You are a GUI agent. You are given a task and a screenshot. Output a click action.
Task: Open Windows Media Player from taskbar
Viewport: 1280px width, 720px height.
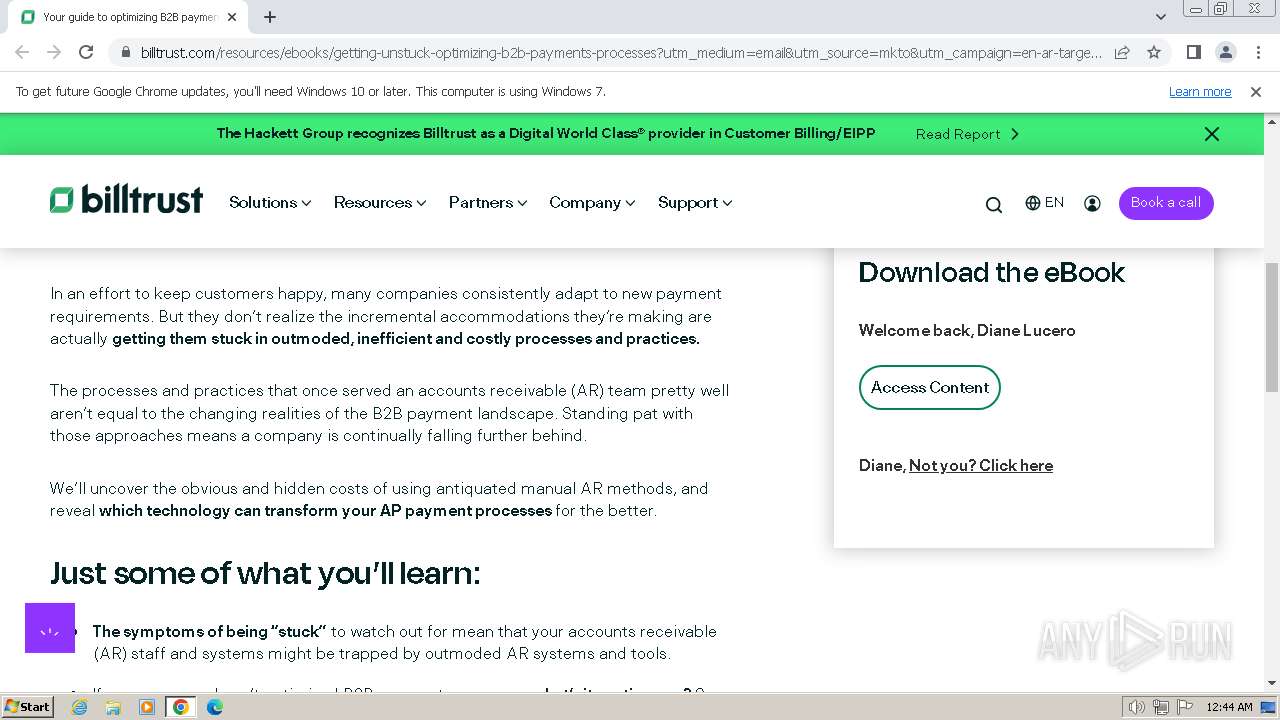(147, 707)
